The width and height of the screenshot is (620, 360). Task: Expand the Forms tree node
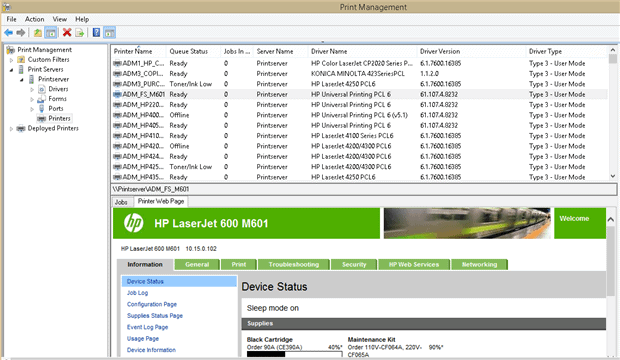(x=32, y=99)
